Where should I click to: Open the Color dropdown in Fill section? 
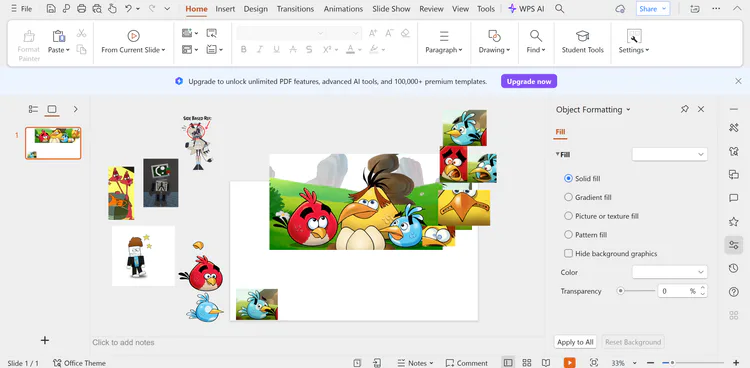669,272
